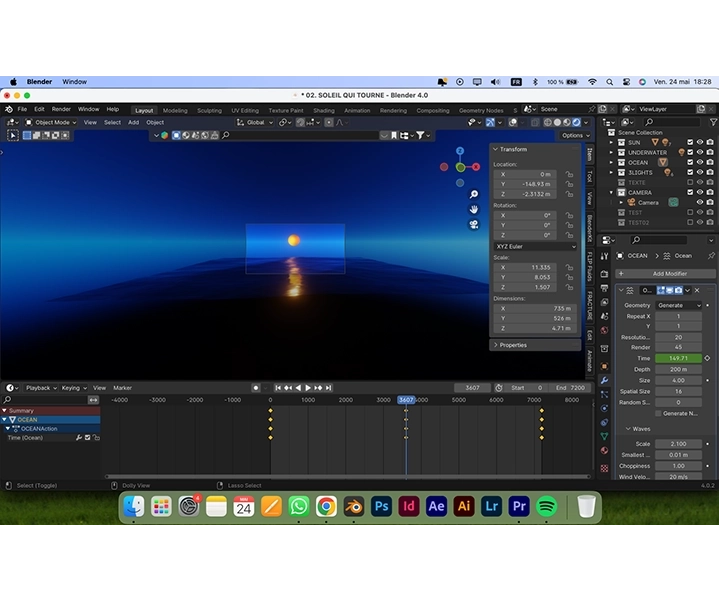Screen dimensions: 719x601
Task: Open Object Data green triangle tab
Action: [x=604, y=436]
